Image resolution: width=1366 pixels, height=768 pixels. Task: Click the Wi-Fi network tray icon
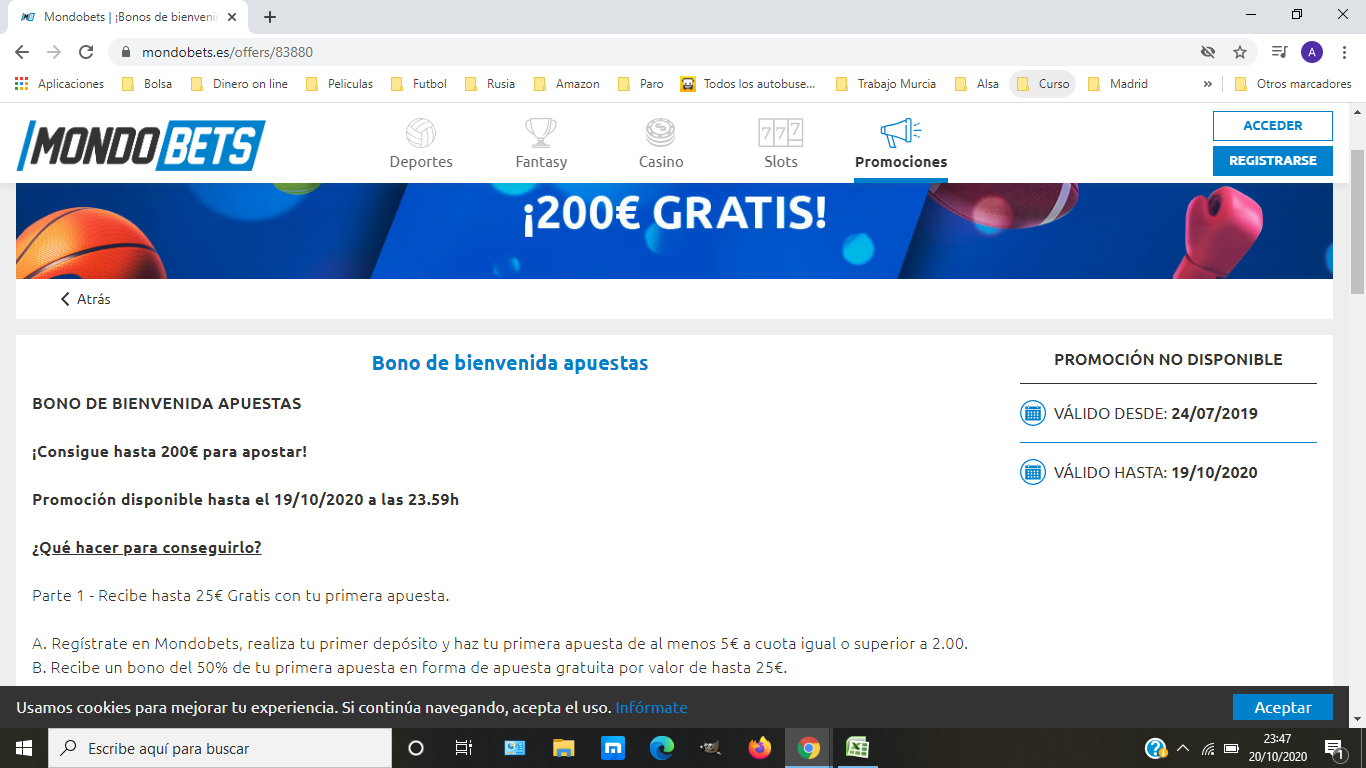pyautogui.click(x=1208, y=748)
